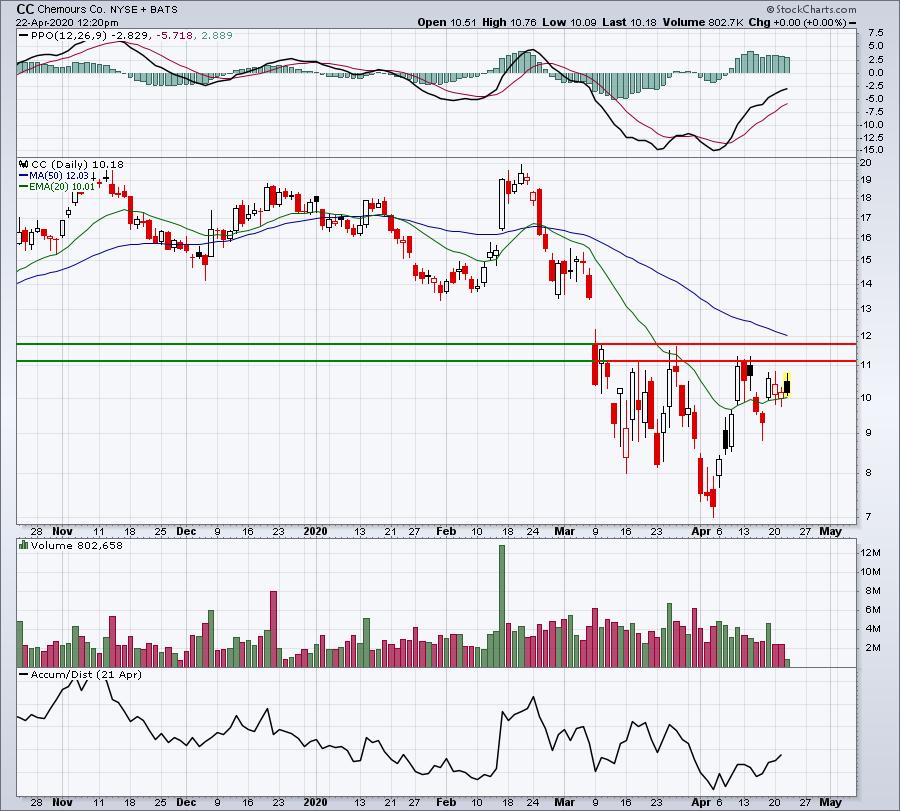Click the candlestick icon beside CC (Daily)
Viewport: 900px width, 811px height.
(24, 164)
